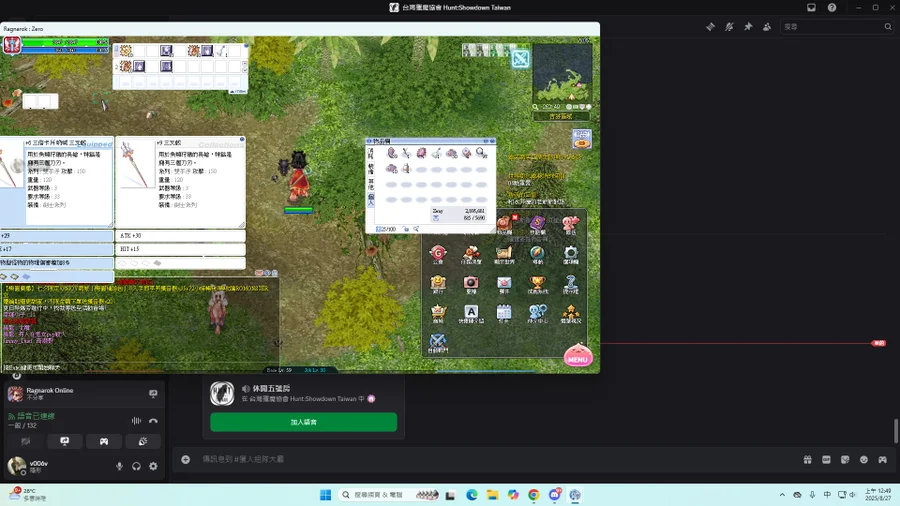
Task: Click the Discord message input field
Action: click(x=494, y=459)
